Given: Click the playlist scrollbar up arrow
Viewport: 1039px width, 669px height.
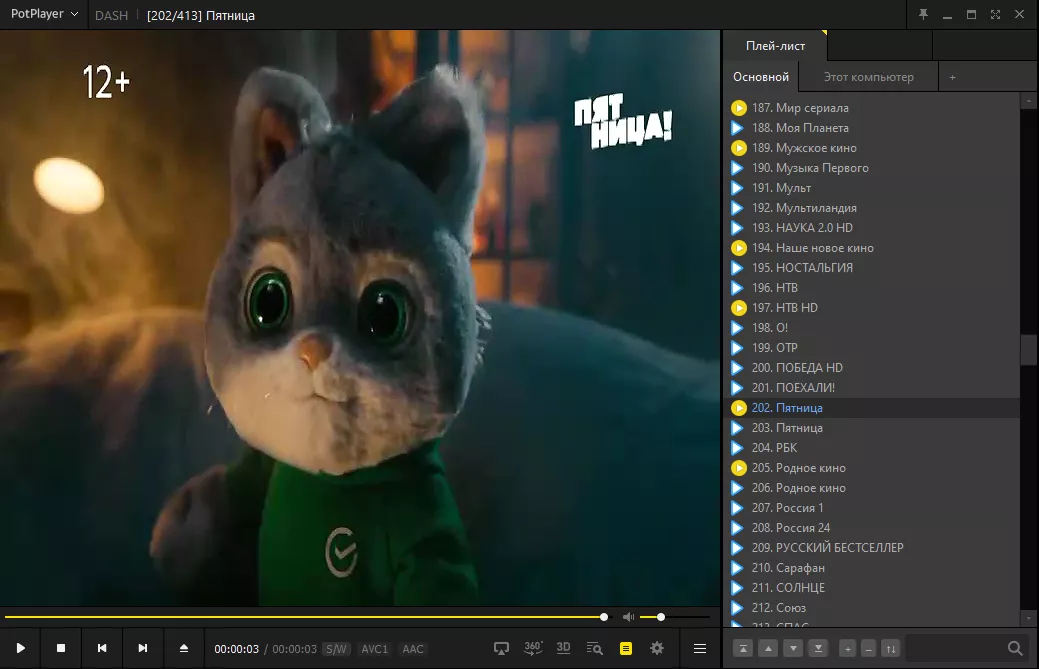Looking at the screenshot, I should 1029,101.
